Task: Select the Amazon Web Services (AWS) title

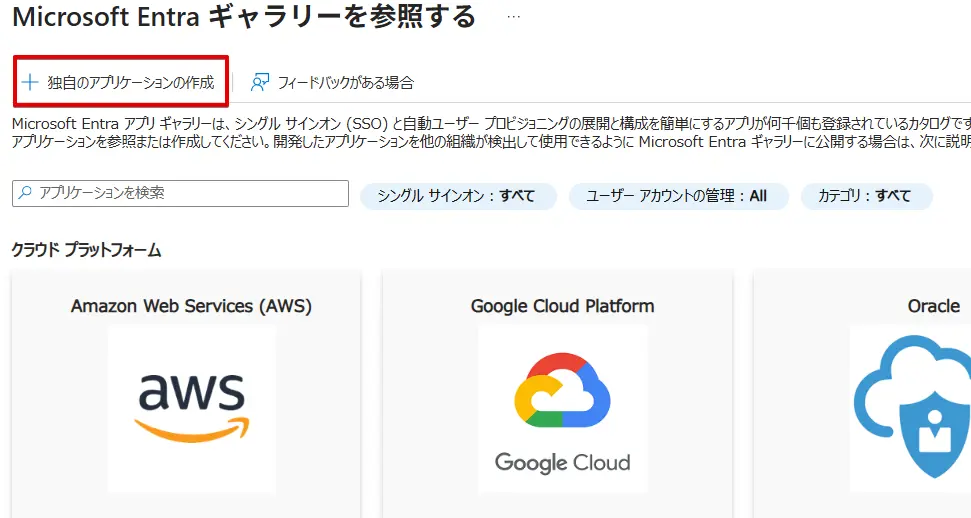Action: 191,306
